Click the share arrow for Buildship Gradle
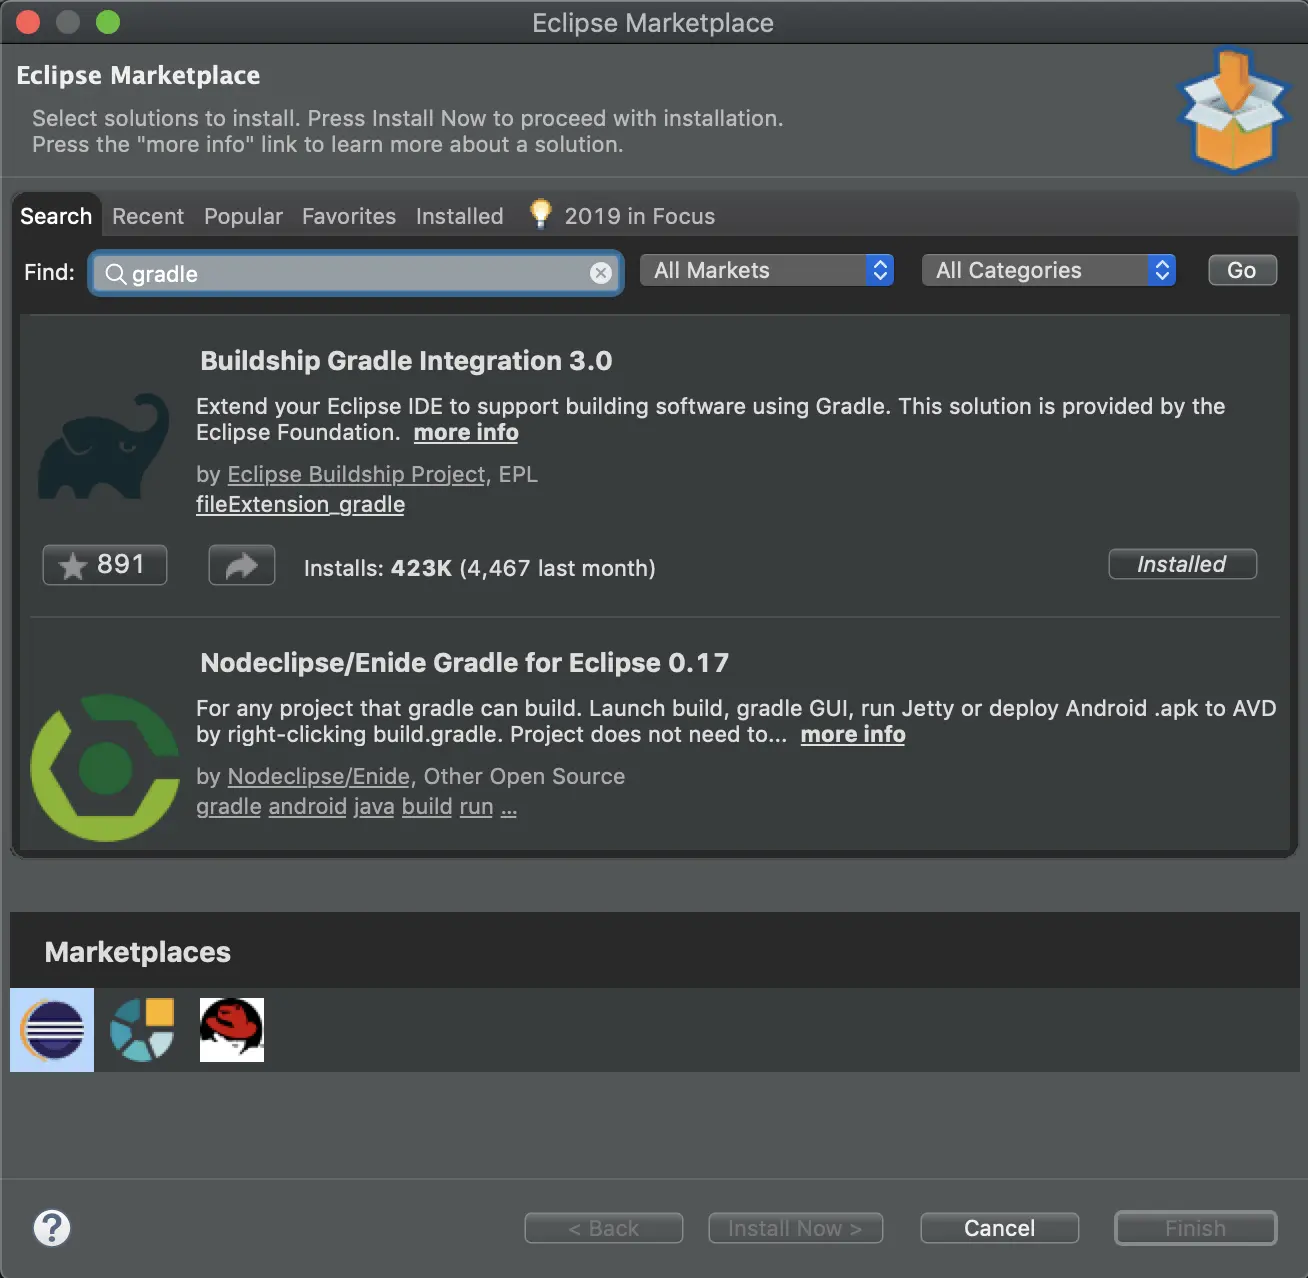This screenshot has height=1278, width=1308. tap(241, 566)
